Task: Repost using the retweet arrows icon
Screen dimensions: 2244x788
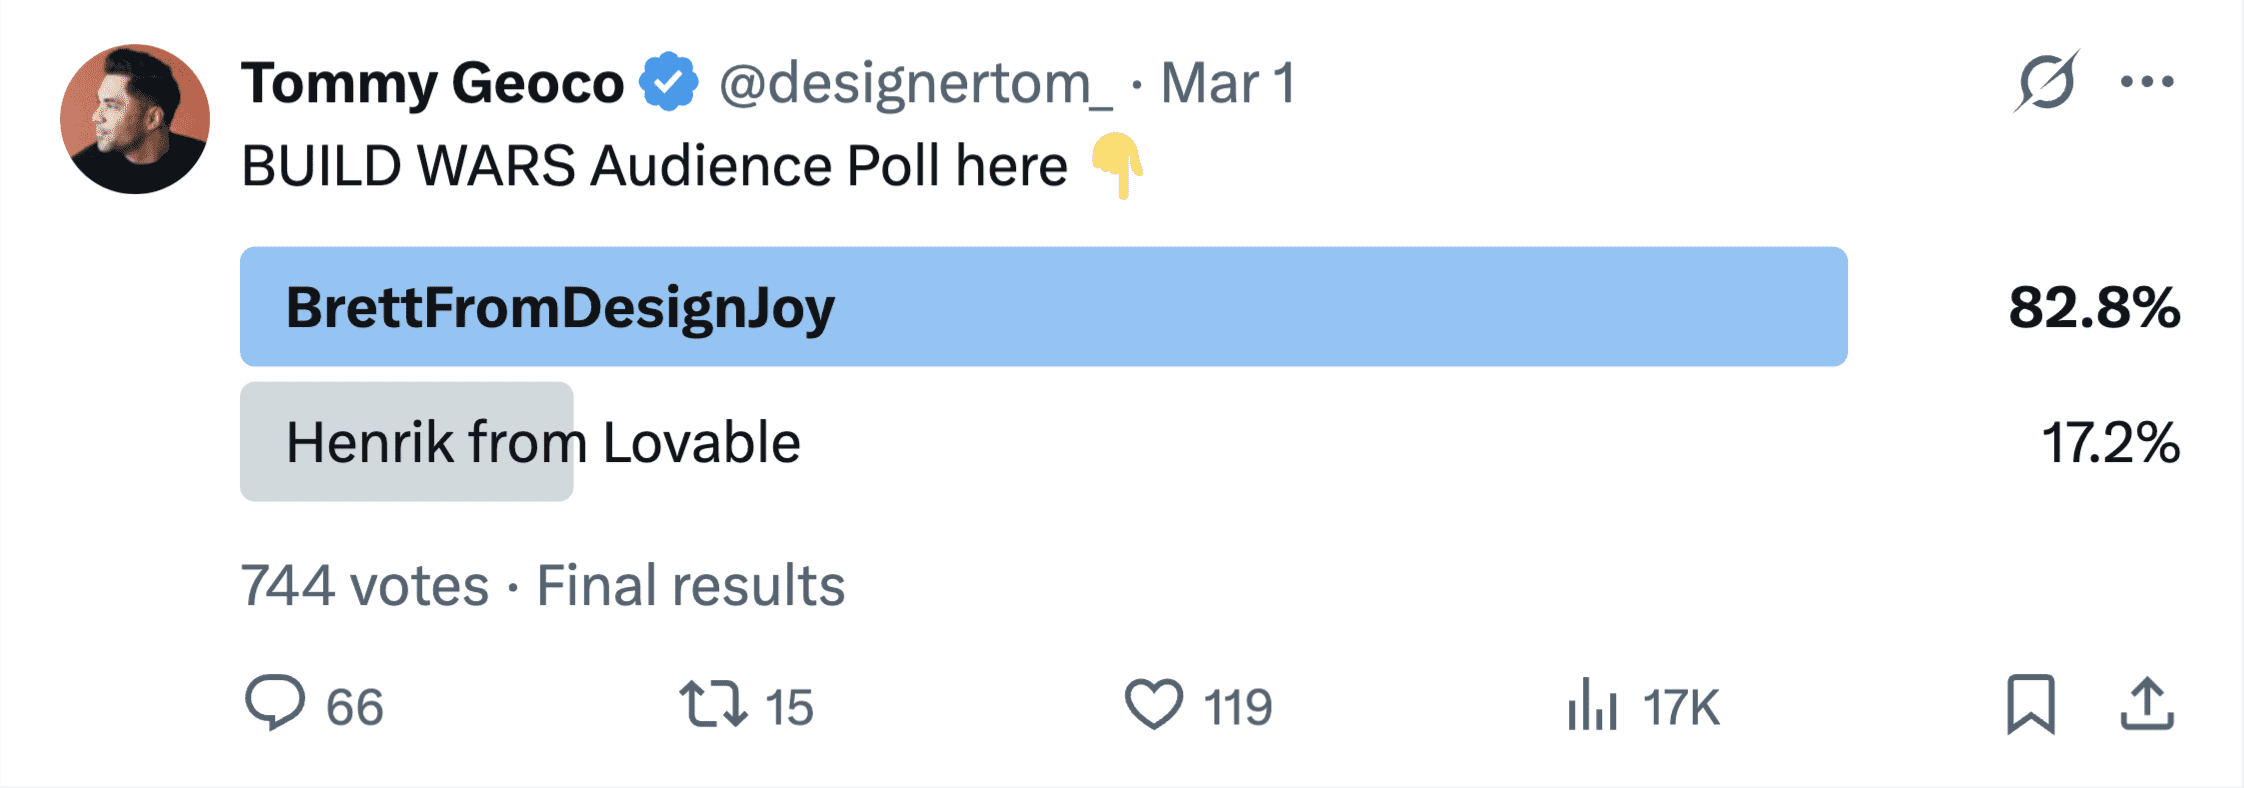Action: tap(713, 704)
